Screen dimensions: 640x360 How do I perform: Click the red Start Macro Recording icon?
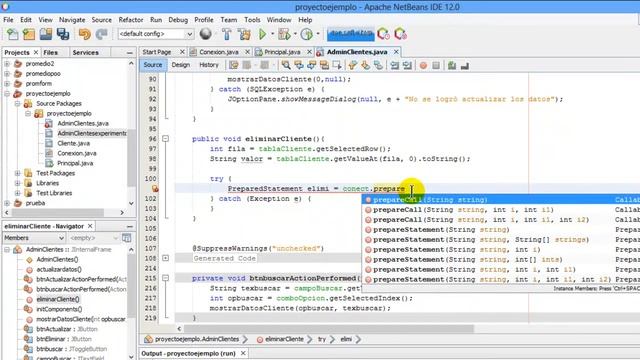pyautogui.click(x=423, y=65)
